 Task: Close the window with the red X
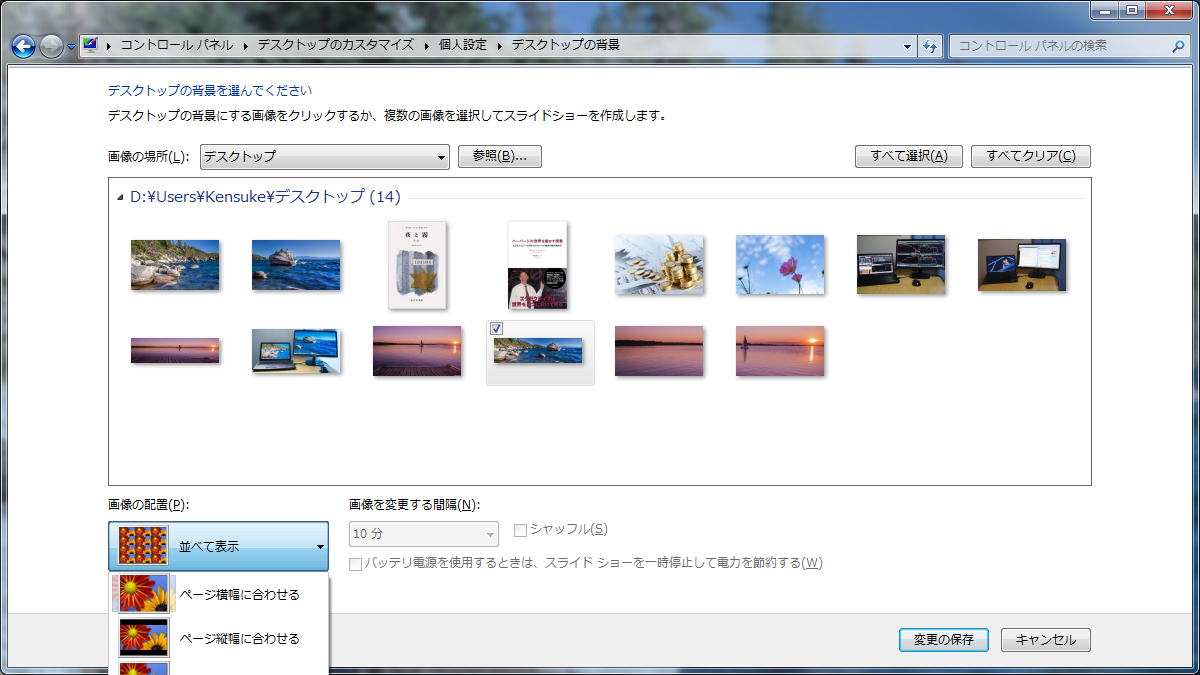[1168, 9]
